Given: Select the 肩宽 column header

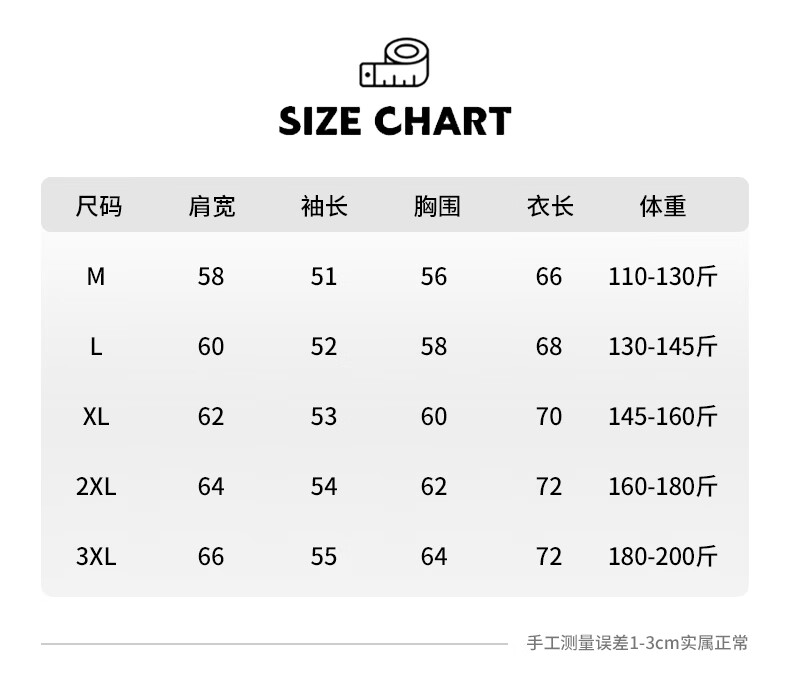Looking at the screenshot, I should (x=212, y=207).
